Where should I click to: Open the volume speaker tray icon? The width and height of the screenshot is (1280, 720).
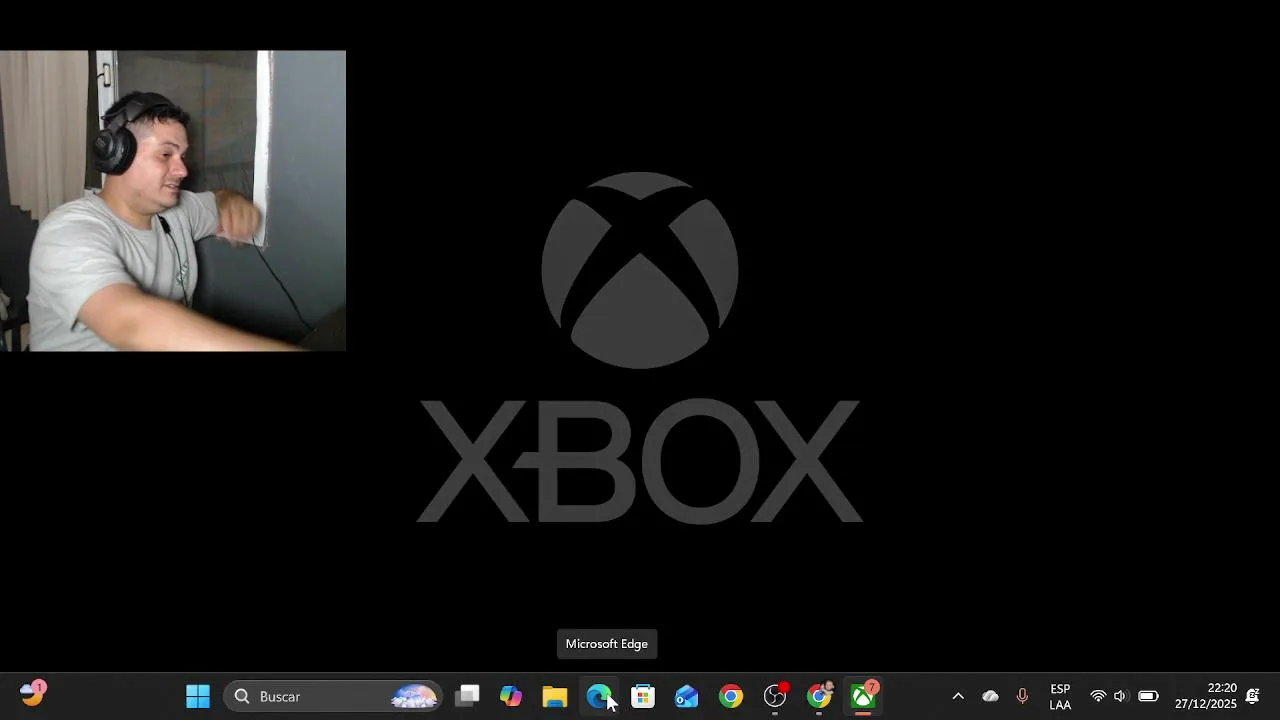(x=1120, y=696)
